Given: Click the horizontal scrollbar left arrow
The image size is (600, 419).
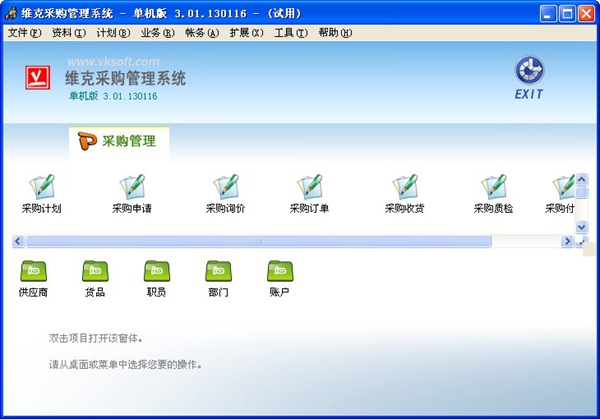Looking at the screenshot, I should 18,241.
